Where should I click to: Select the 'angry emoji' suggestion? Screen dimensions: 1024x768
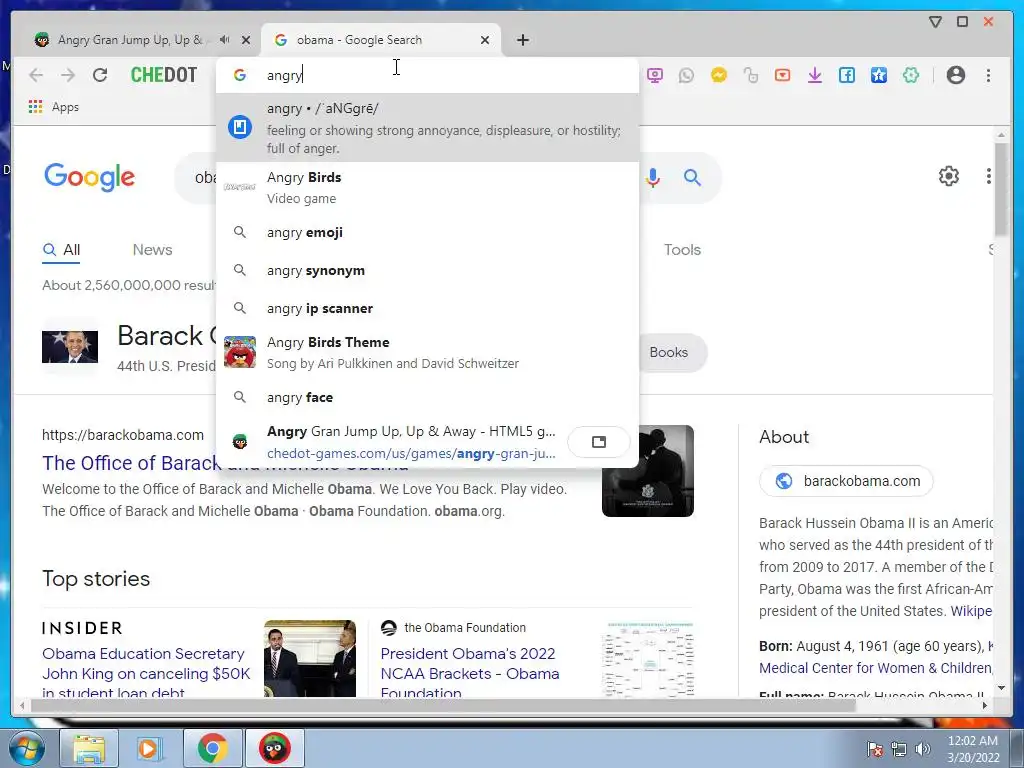(x=428, y=232)
